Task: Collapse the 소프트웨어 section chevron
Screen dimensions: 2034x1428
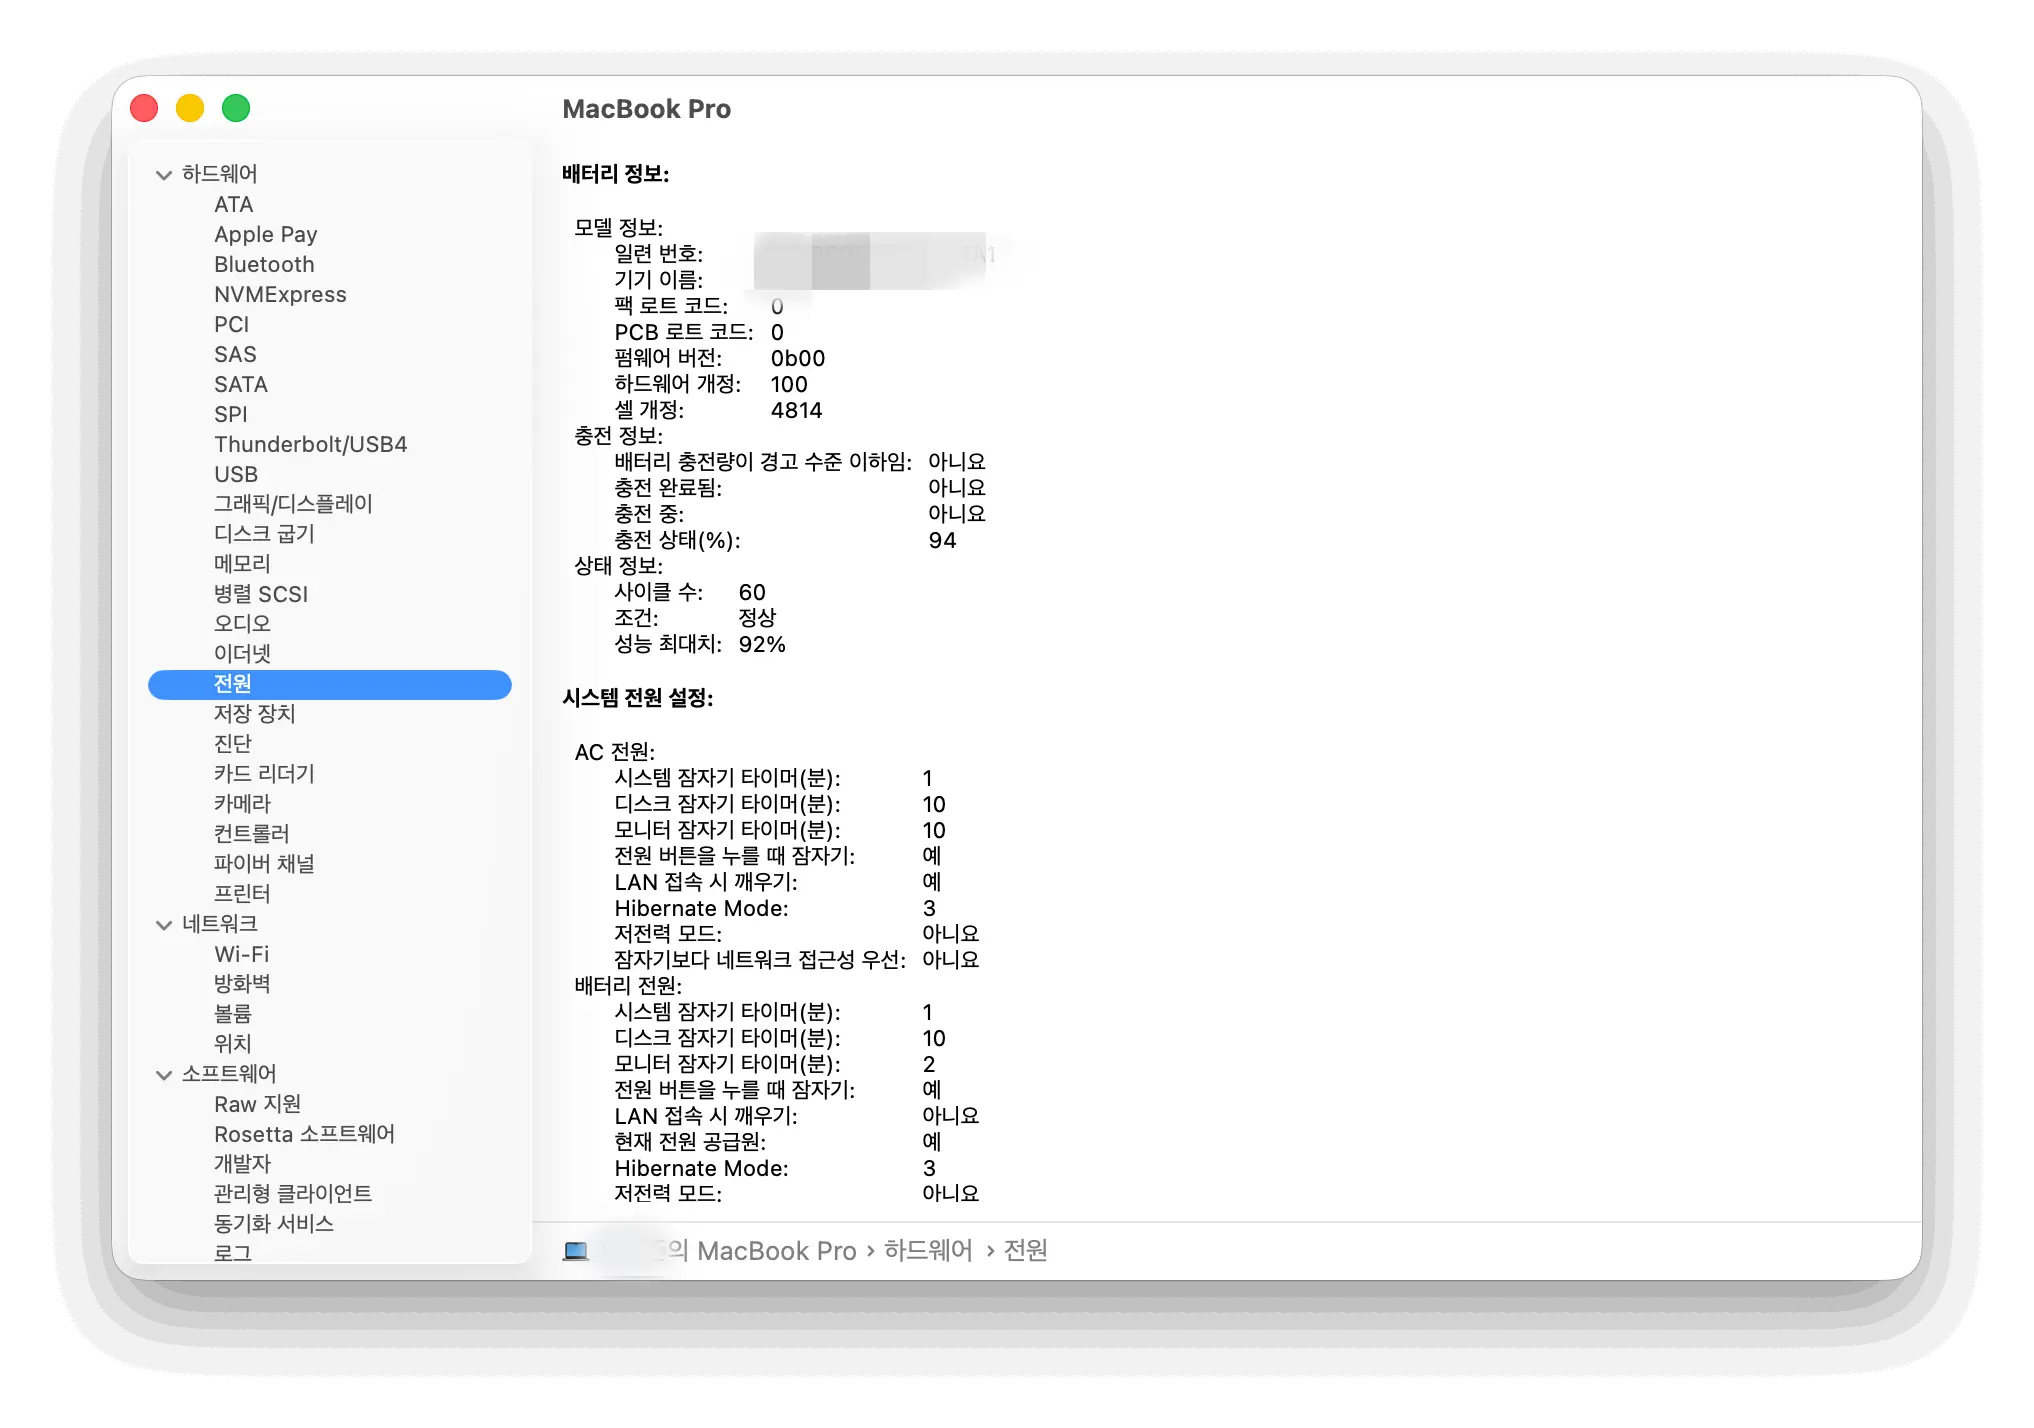Action: 164,1075
